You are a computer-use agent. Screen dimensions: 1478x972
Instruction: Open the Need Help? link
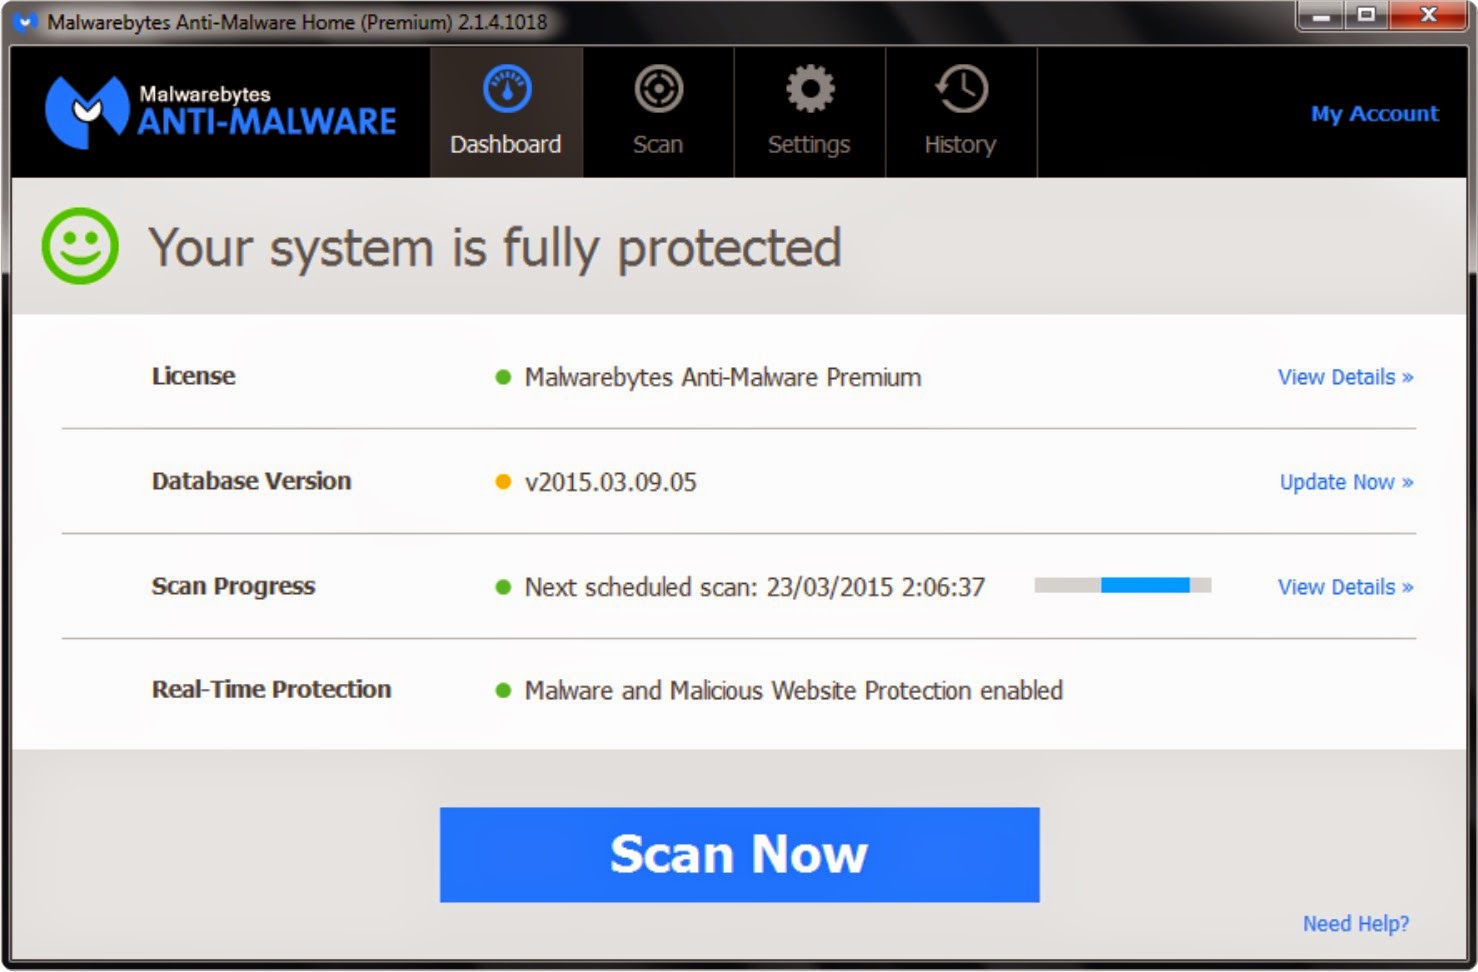1356,923
